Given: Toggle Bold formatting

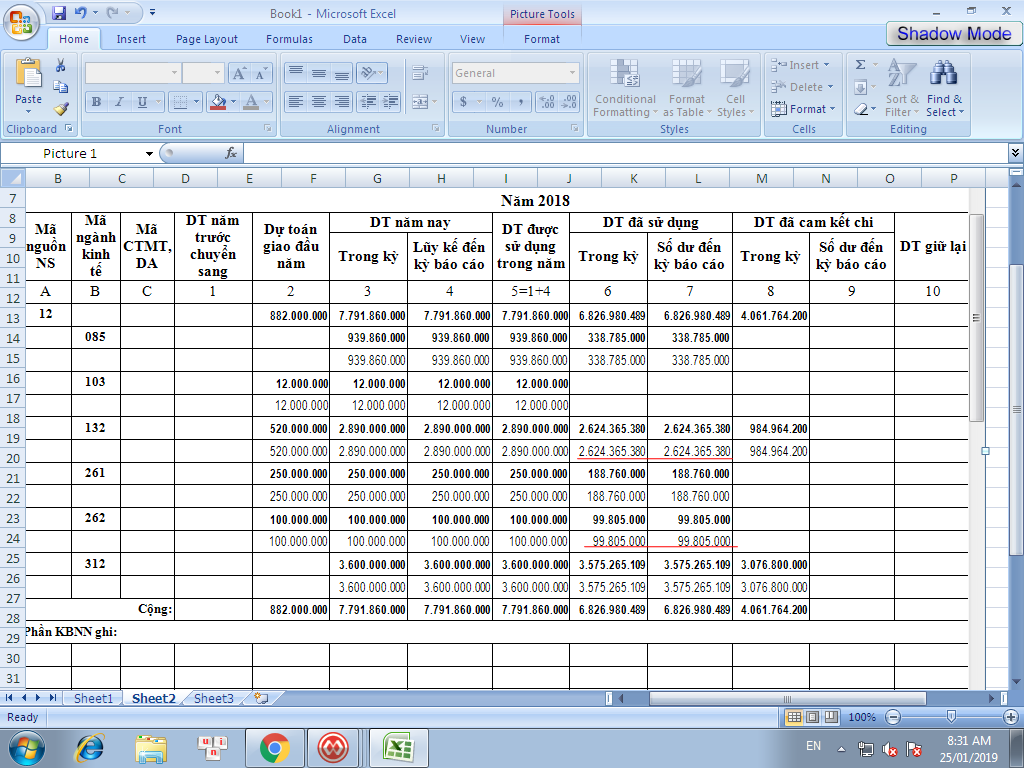Looking at the screenshot, I should click(x=96, y=102).
